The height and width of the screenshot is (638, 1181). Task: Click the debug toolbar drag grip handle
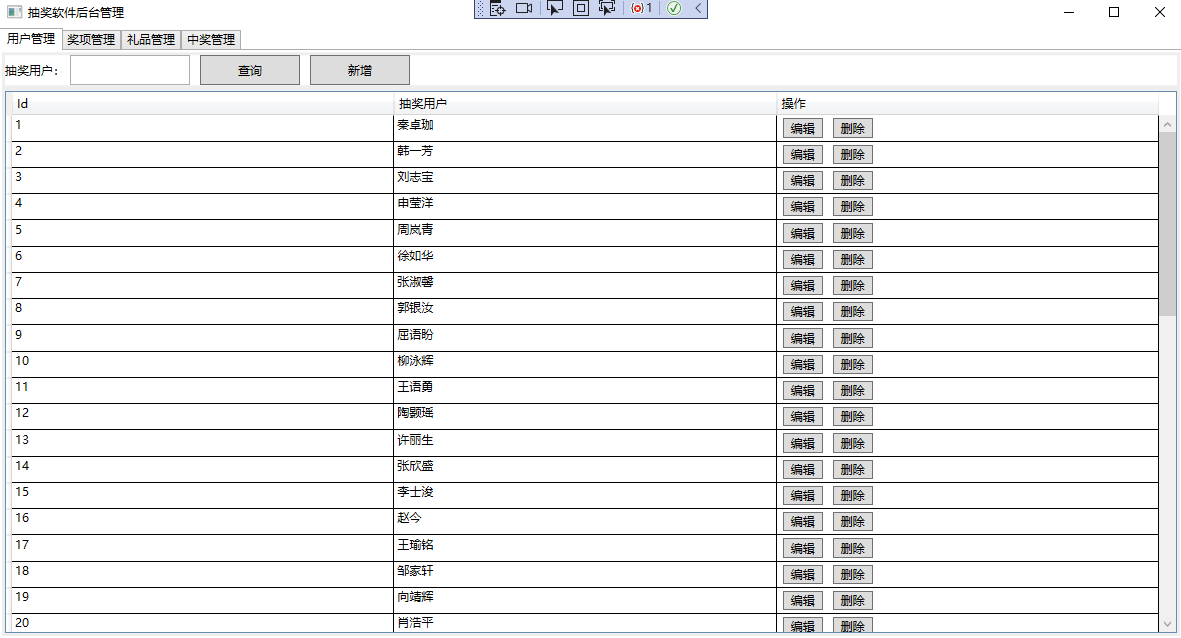point(481,8)
